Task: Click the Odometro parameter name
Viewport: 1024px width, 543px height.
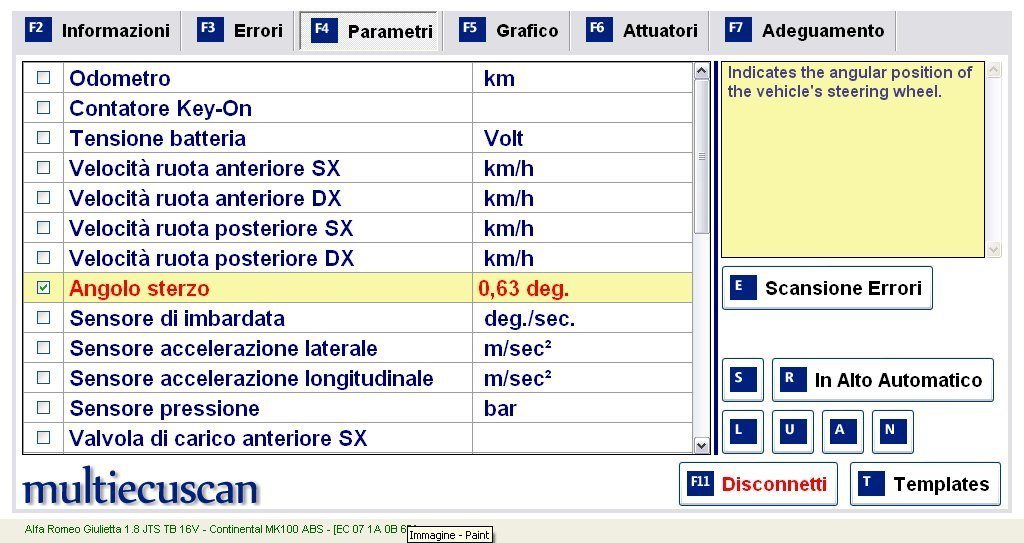Action: click(120, 78)
